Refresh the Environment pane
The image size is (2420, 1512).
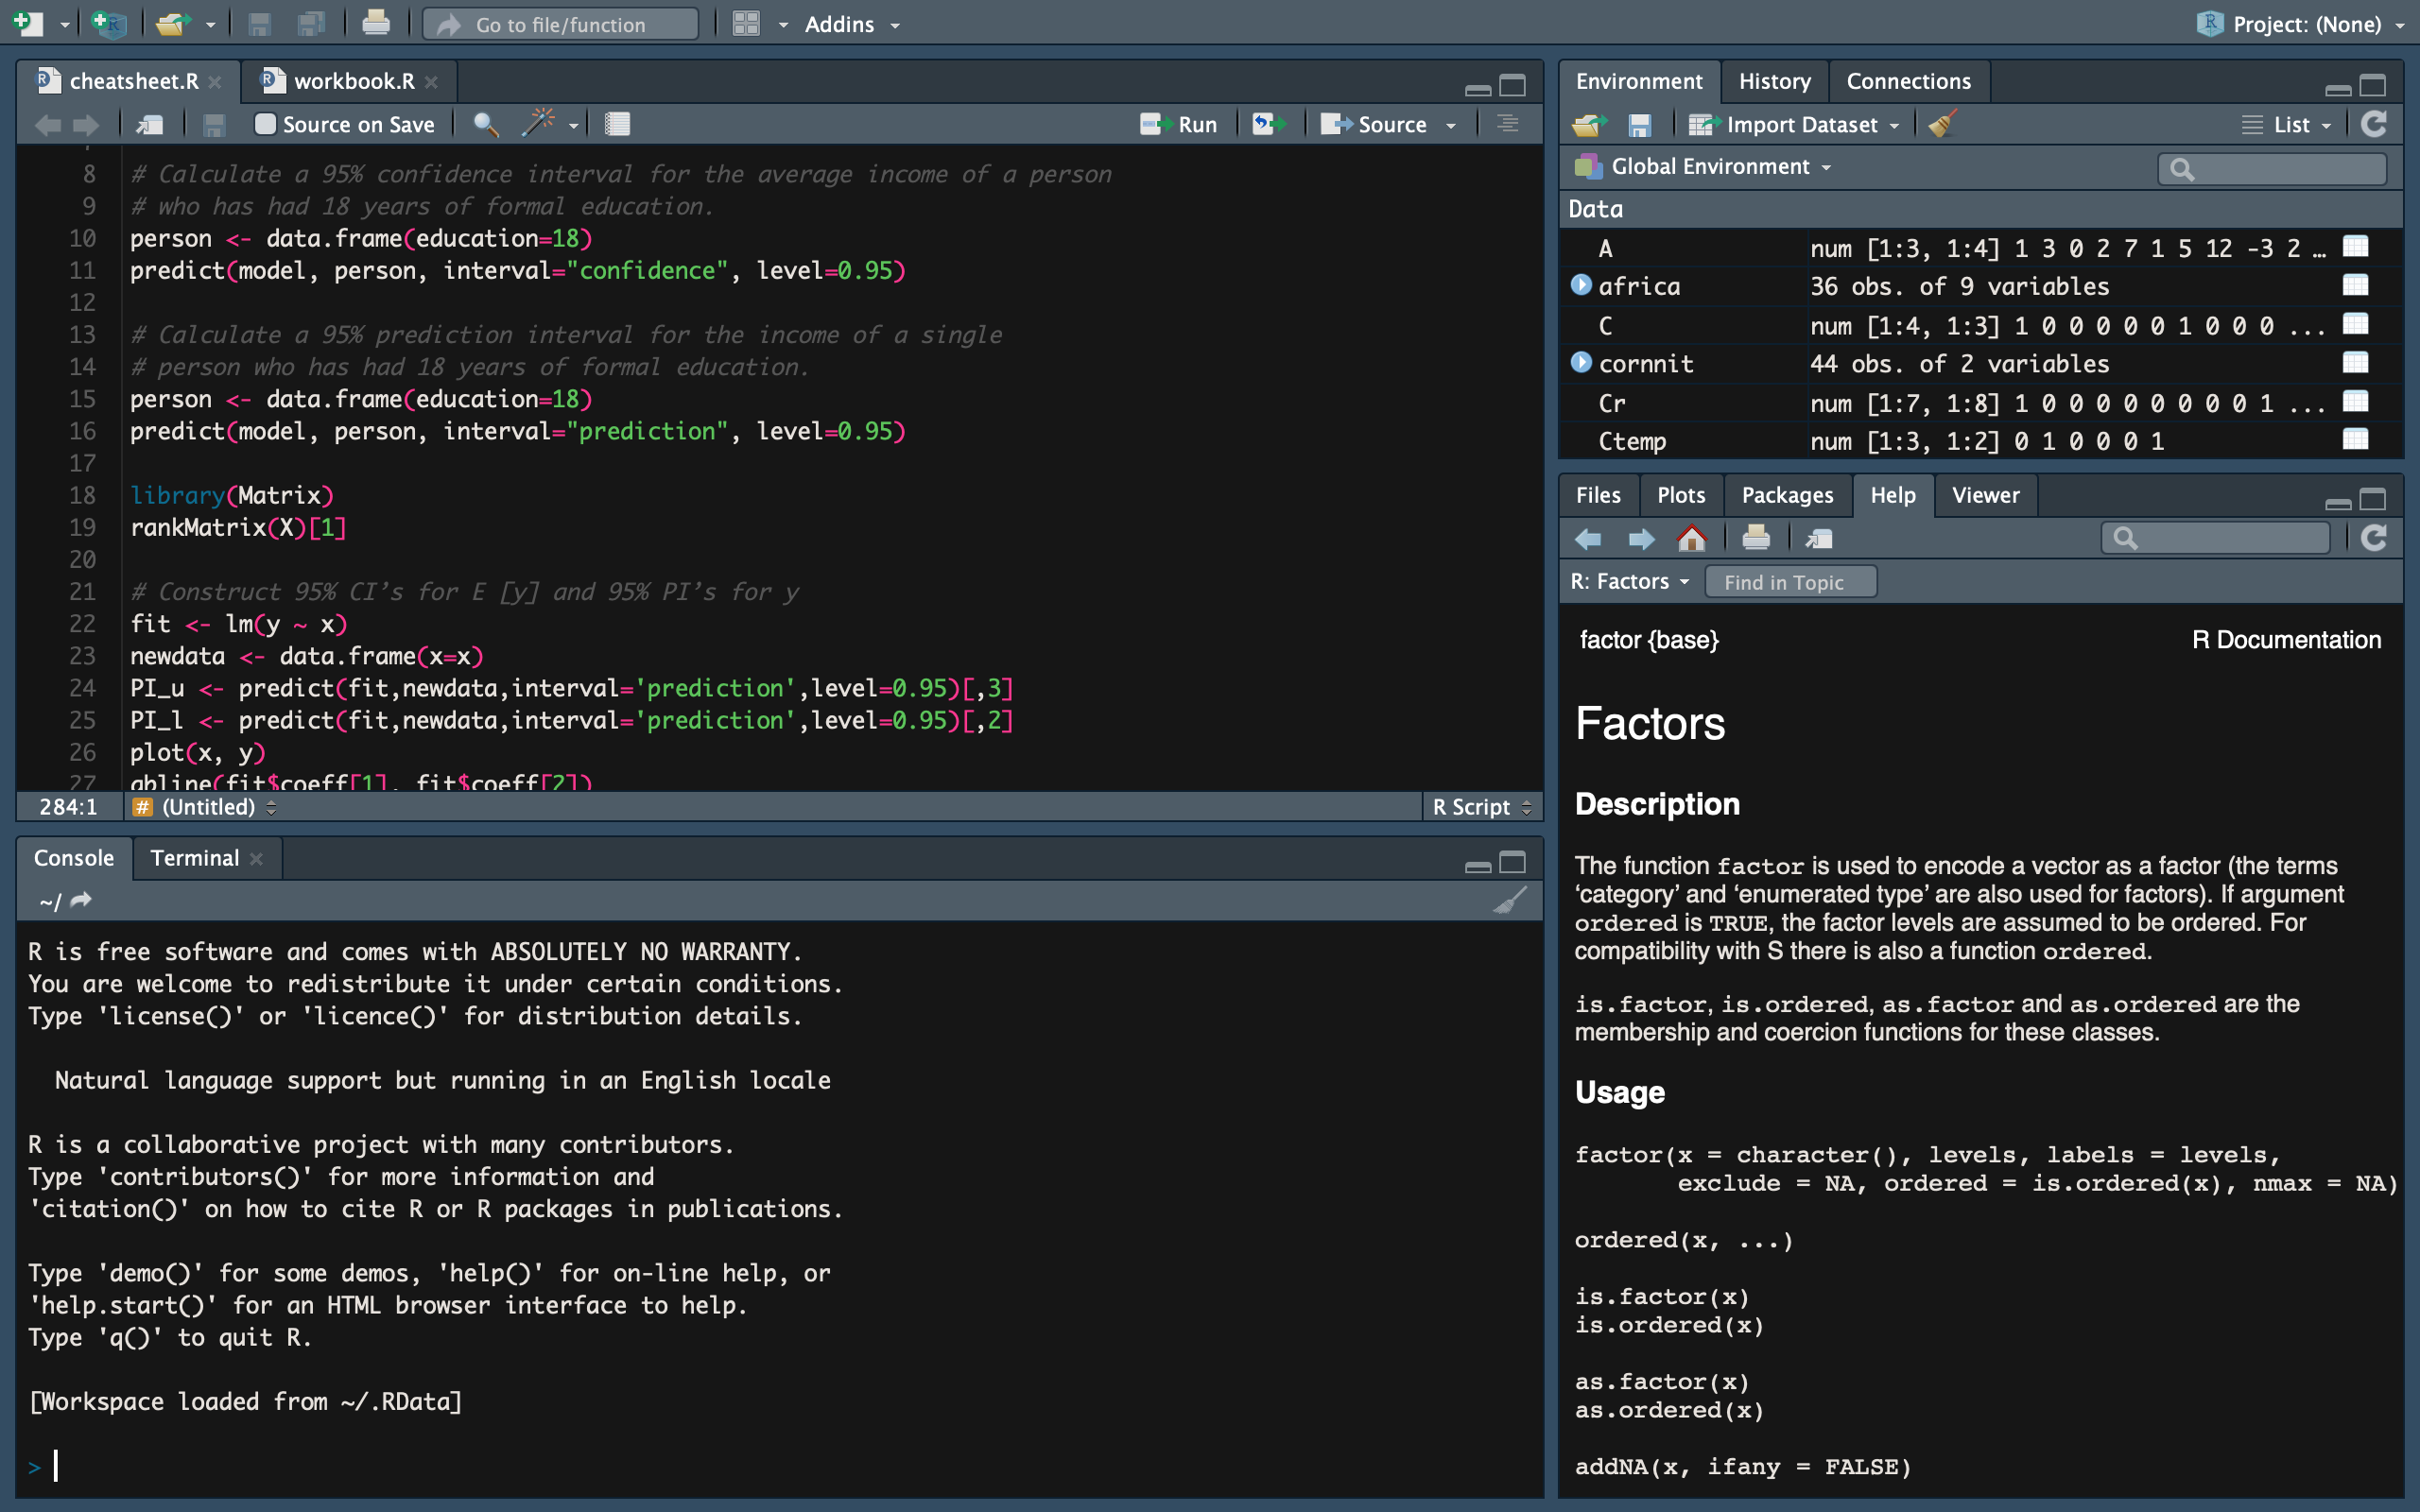click(x=2374, y=124)
